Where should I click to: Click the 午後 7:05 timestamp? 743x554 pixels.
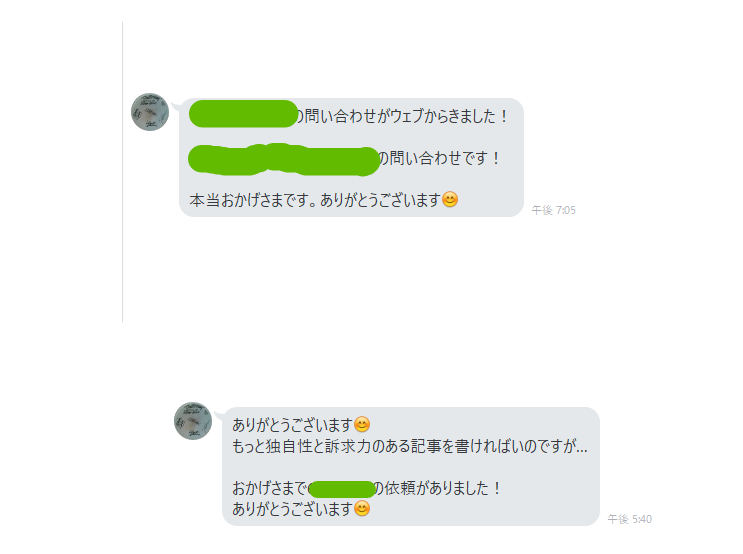pos(553,210)
